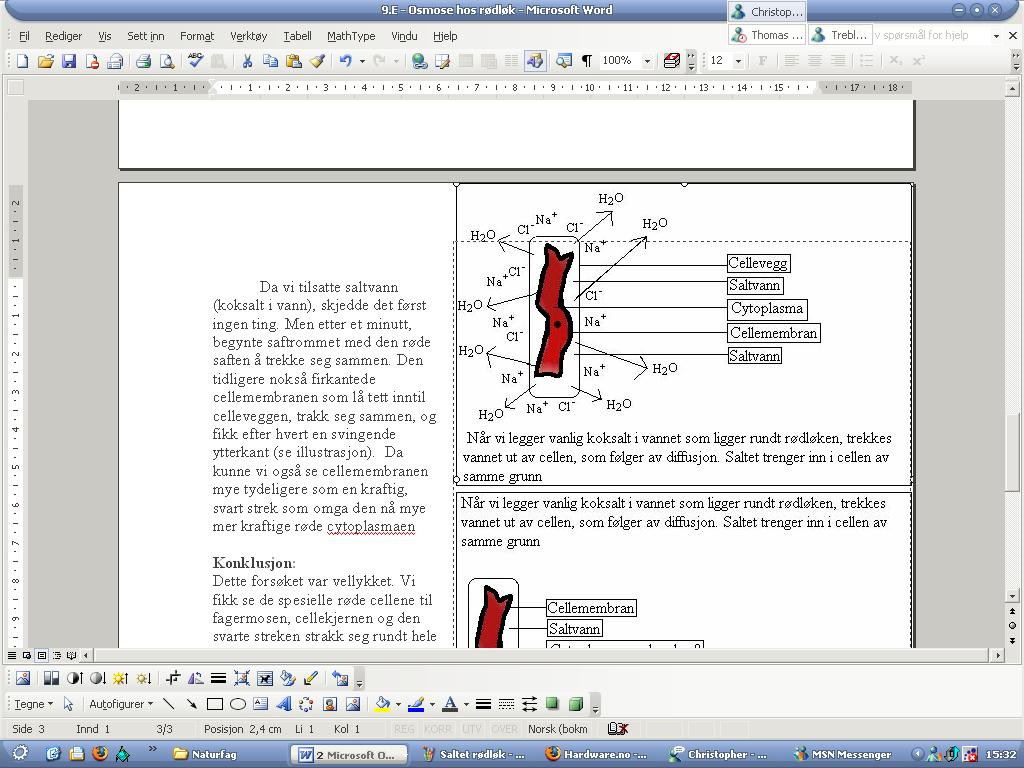1024x768 pixels.
Task: Select the Rectangle drawing tool
Action: click(x=214, y=704)
